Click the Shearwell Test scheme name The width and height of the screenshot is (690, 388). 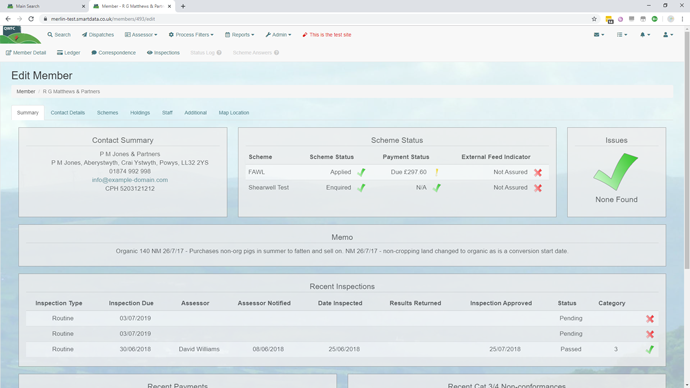[x=268, y=187]
